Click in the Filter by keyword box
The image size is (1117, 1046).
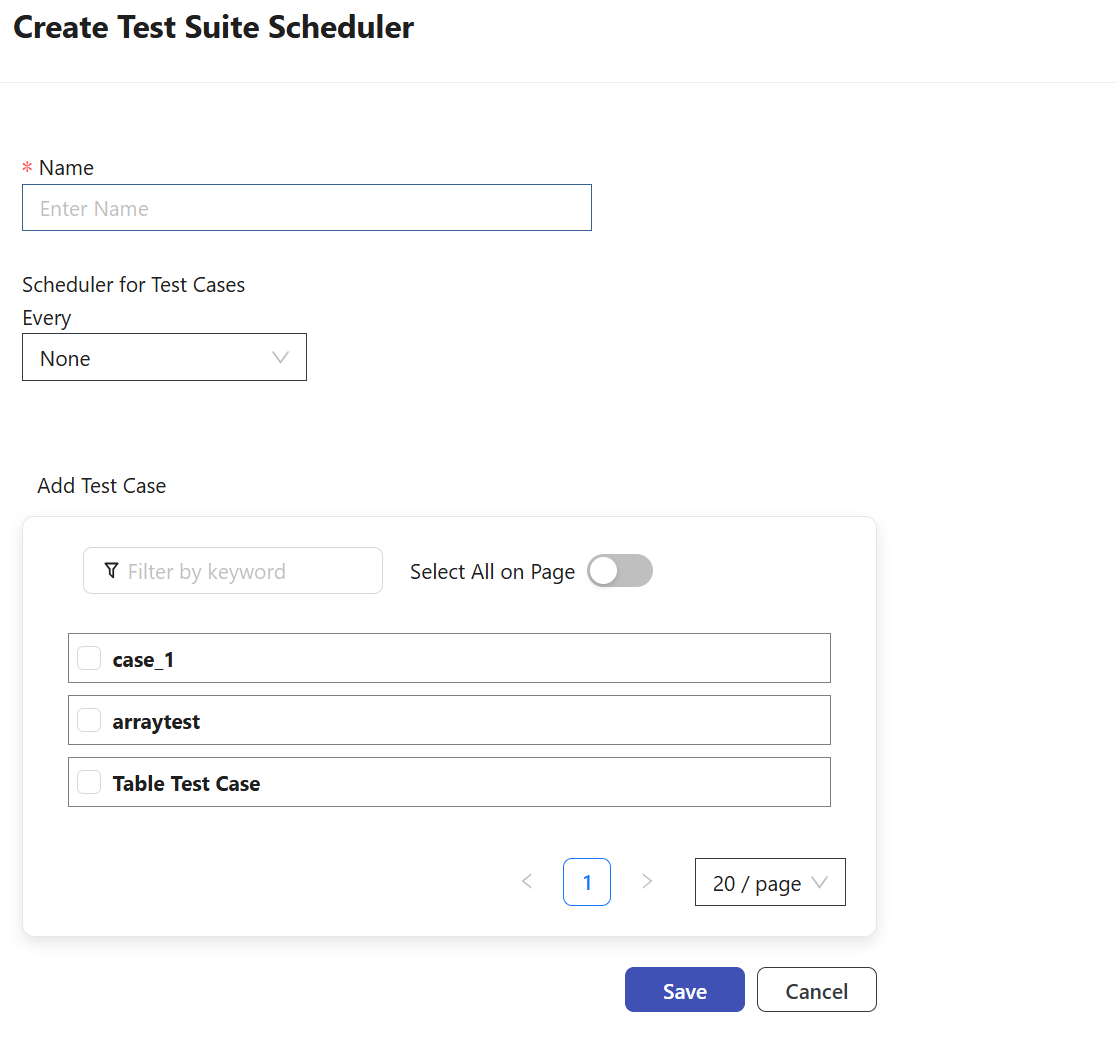[x=245, y=571]
